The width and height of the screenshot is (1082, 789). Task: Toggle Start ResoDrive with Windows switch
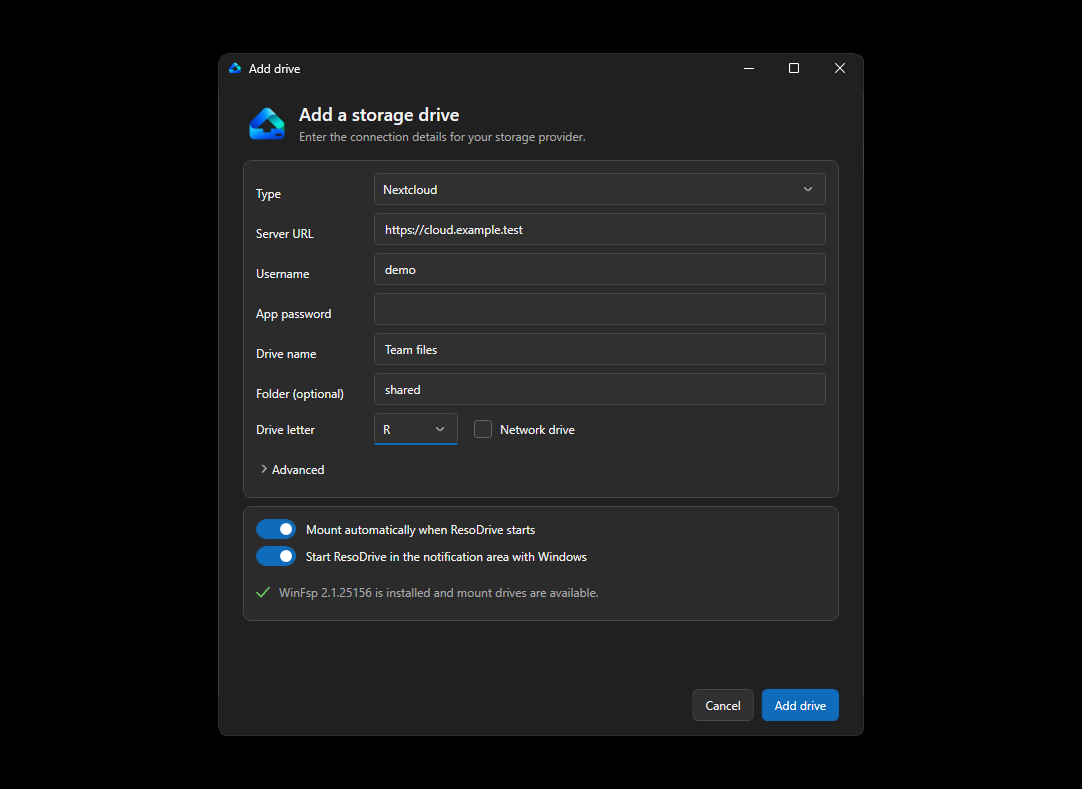276,556
